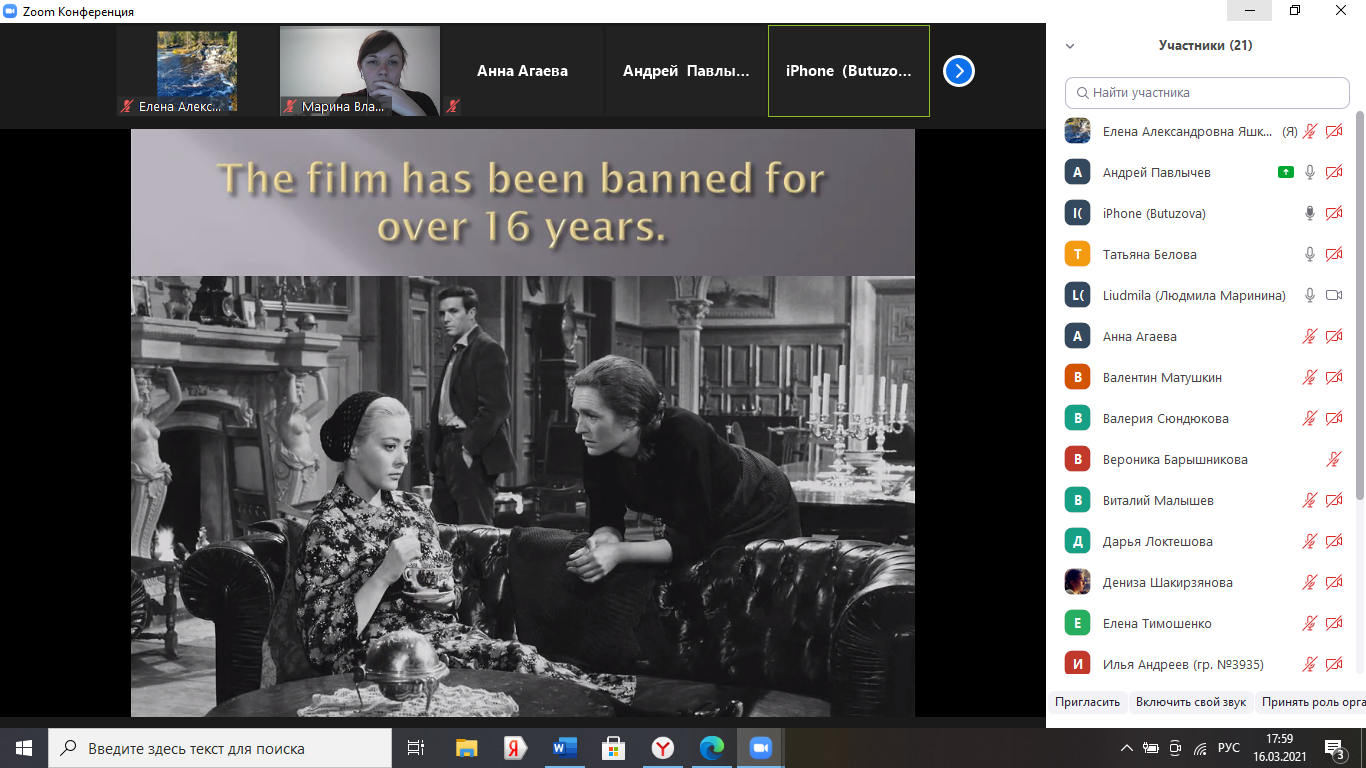Image resolution: width=1366 pixels, height=768 pixels.
Task: Show hidden system tray icons chevron
Action: (x=1127, y=748)
